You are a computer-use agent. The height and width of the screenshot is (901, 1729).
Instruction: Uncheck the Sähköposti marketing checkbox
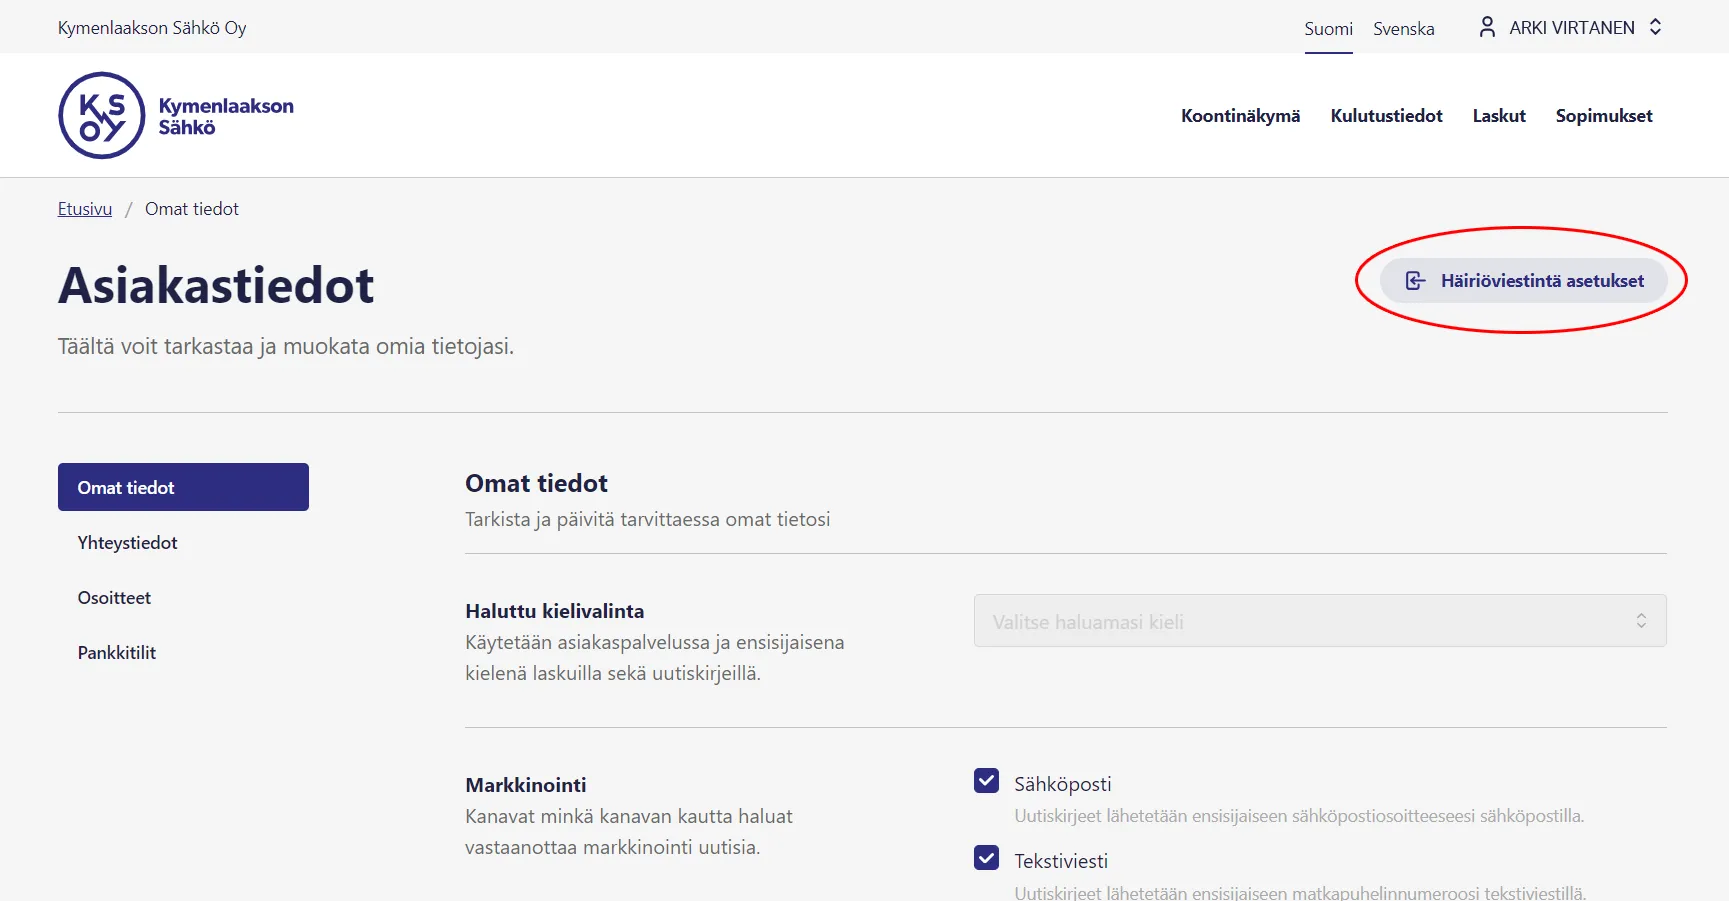click(986, 781)
